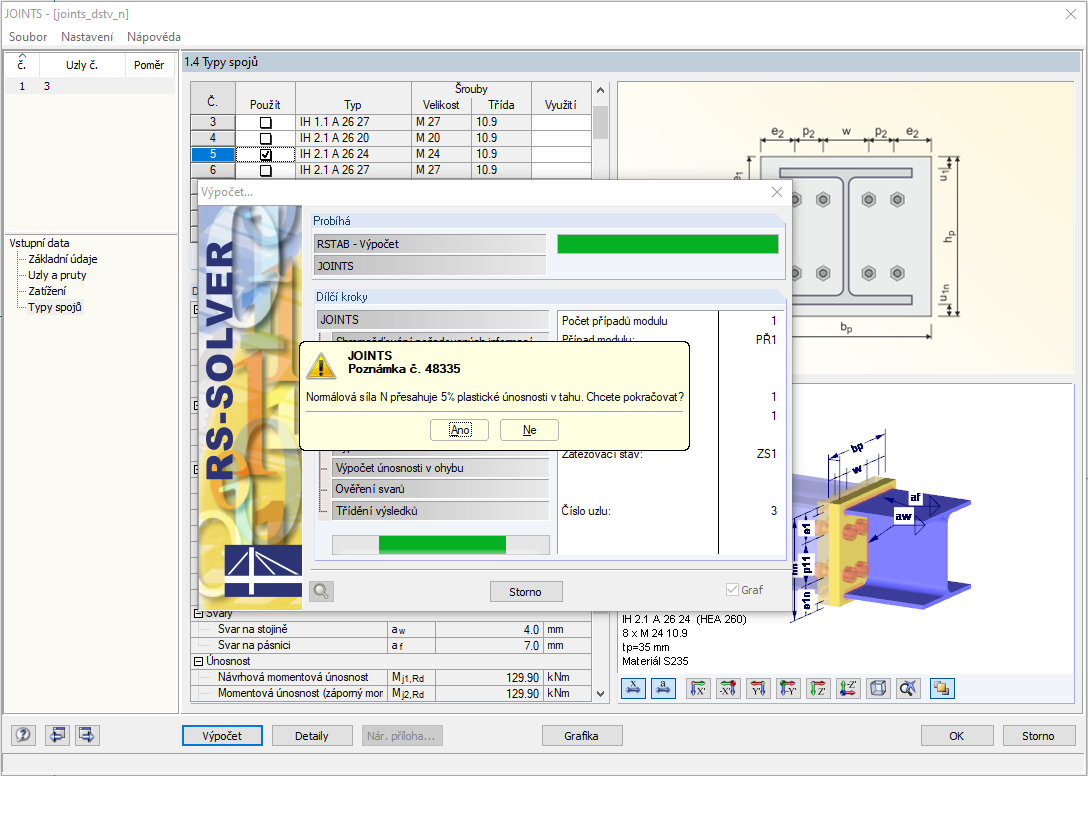Screen dimensions: 1088x816
Task: Click the partial-steps green progress bar
Action: (442, 544)
